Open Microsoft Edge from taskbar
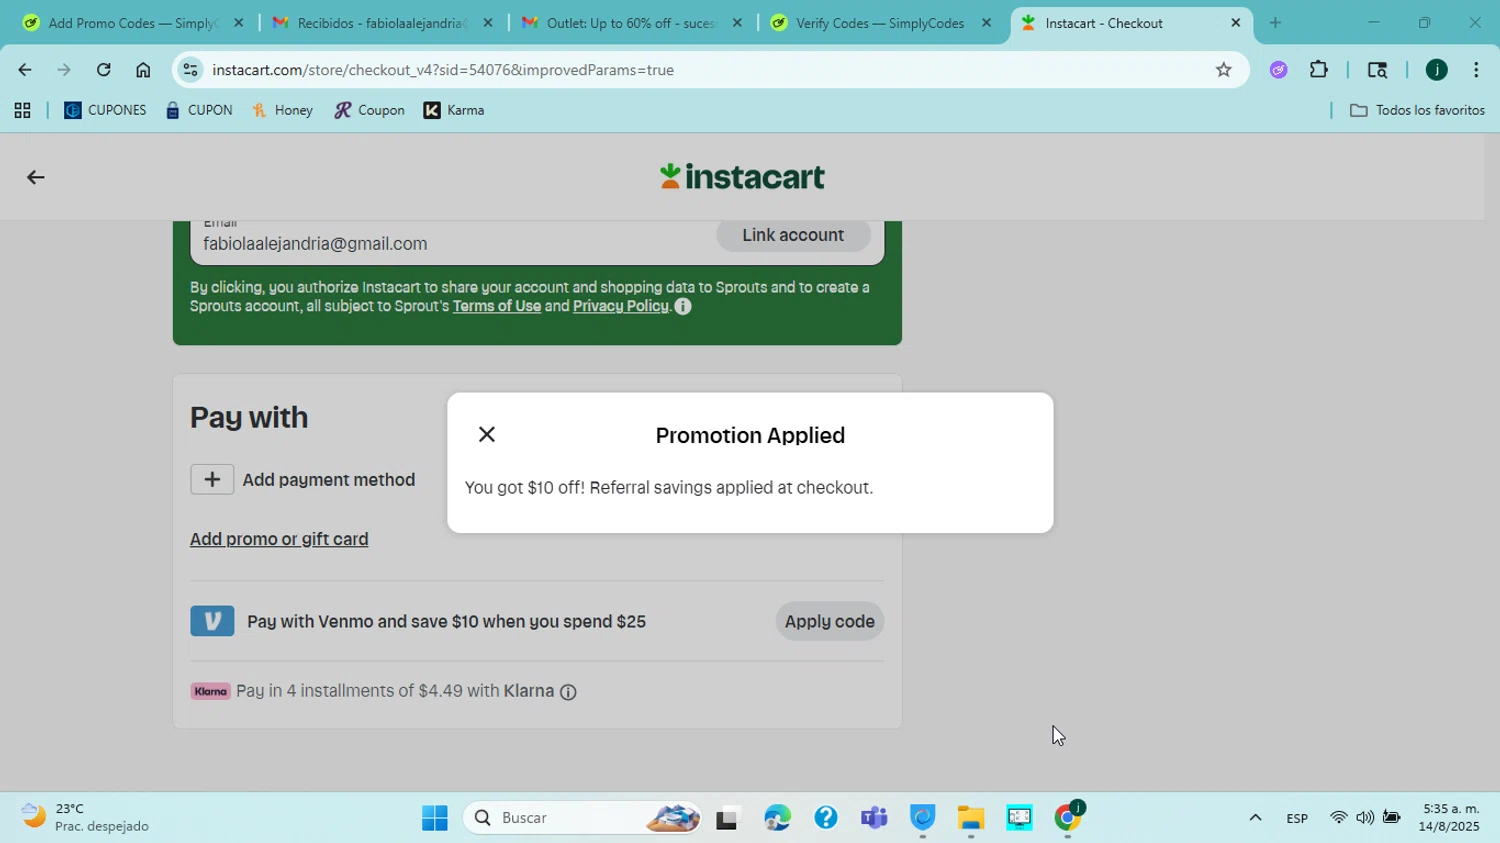The height and width of the screenshot is (843, 1500). coord(777,818)
